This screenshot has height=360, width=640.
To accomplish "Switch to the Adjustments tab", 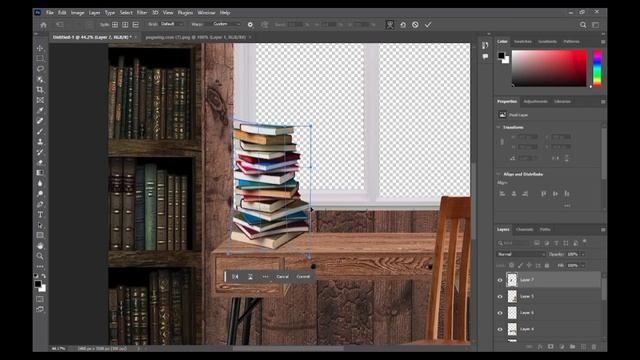I will [535, 101].
